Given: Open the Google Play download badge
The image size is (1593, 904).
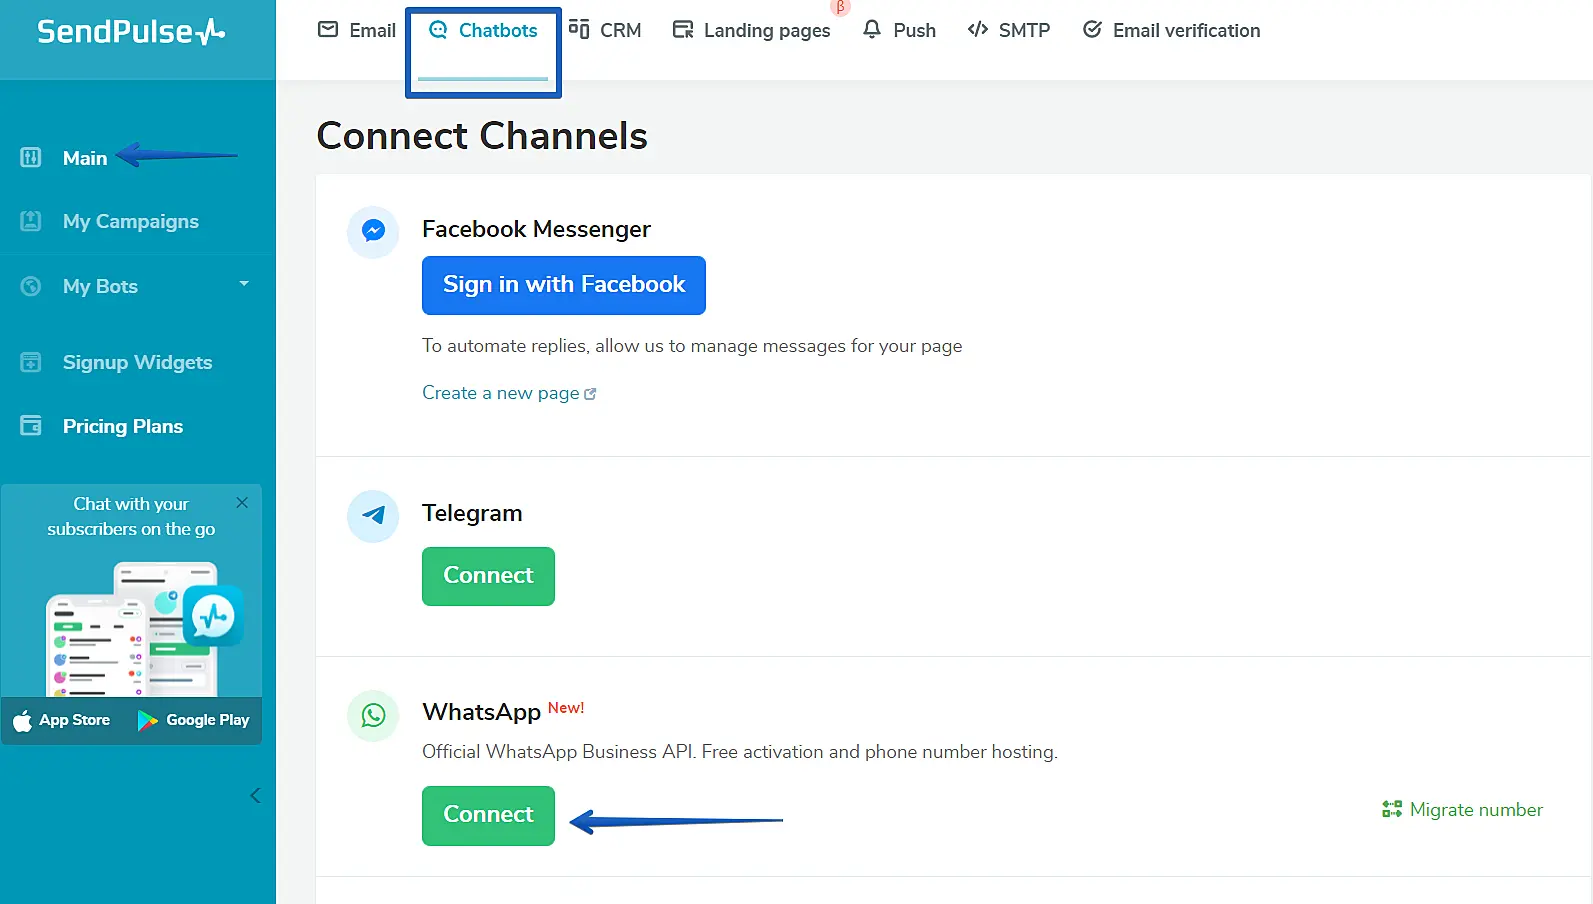Looking at the screenshot, I should click(194, 720).
